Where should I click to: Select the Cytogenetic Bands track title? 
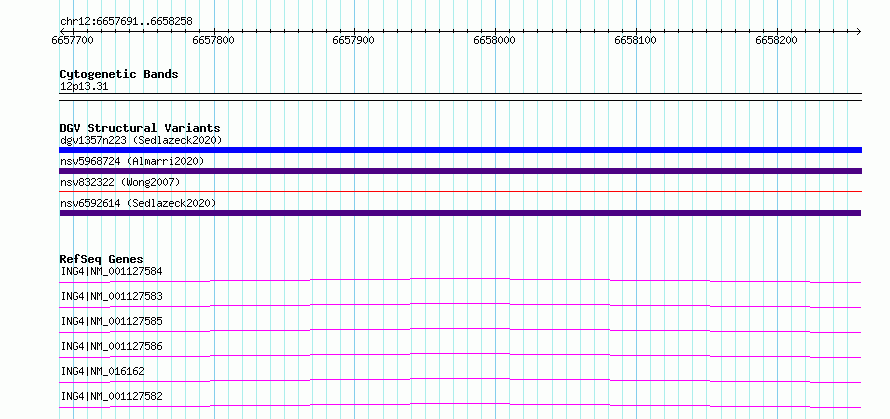tap(119, 74)
